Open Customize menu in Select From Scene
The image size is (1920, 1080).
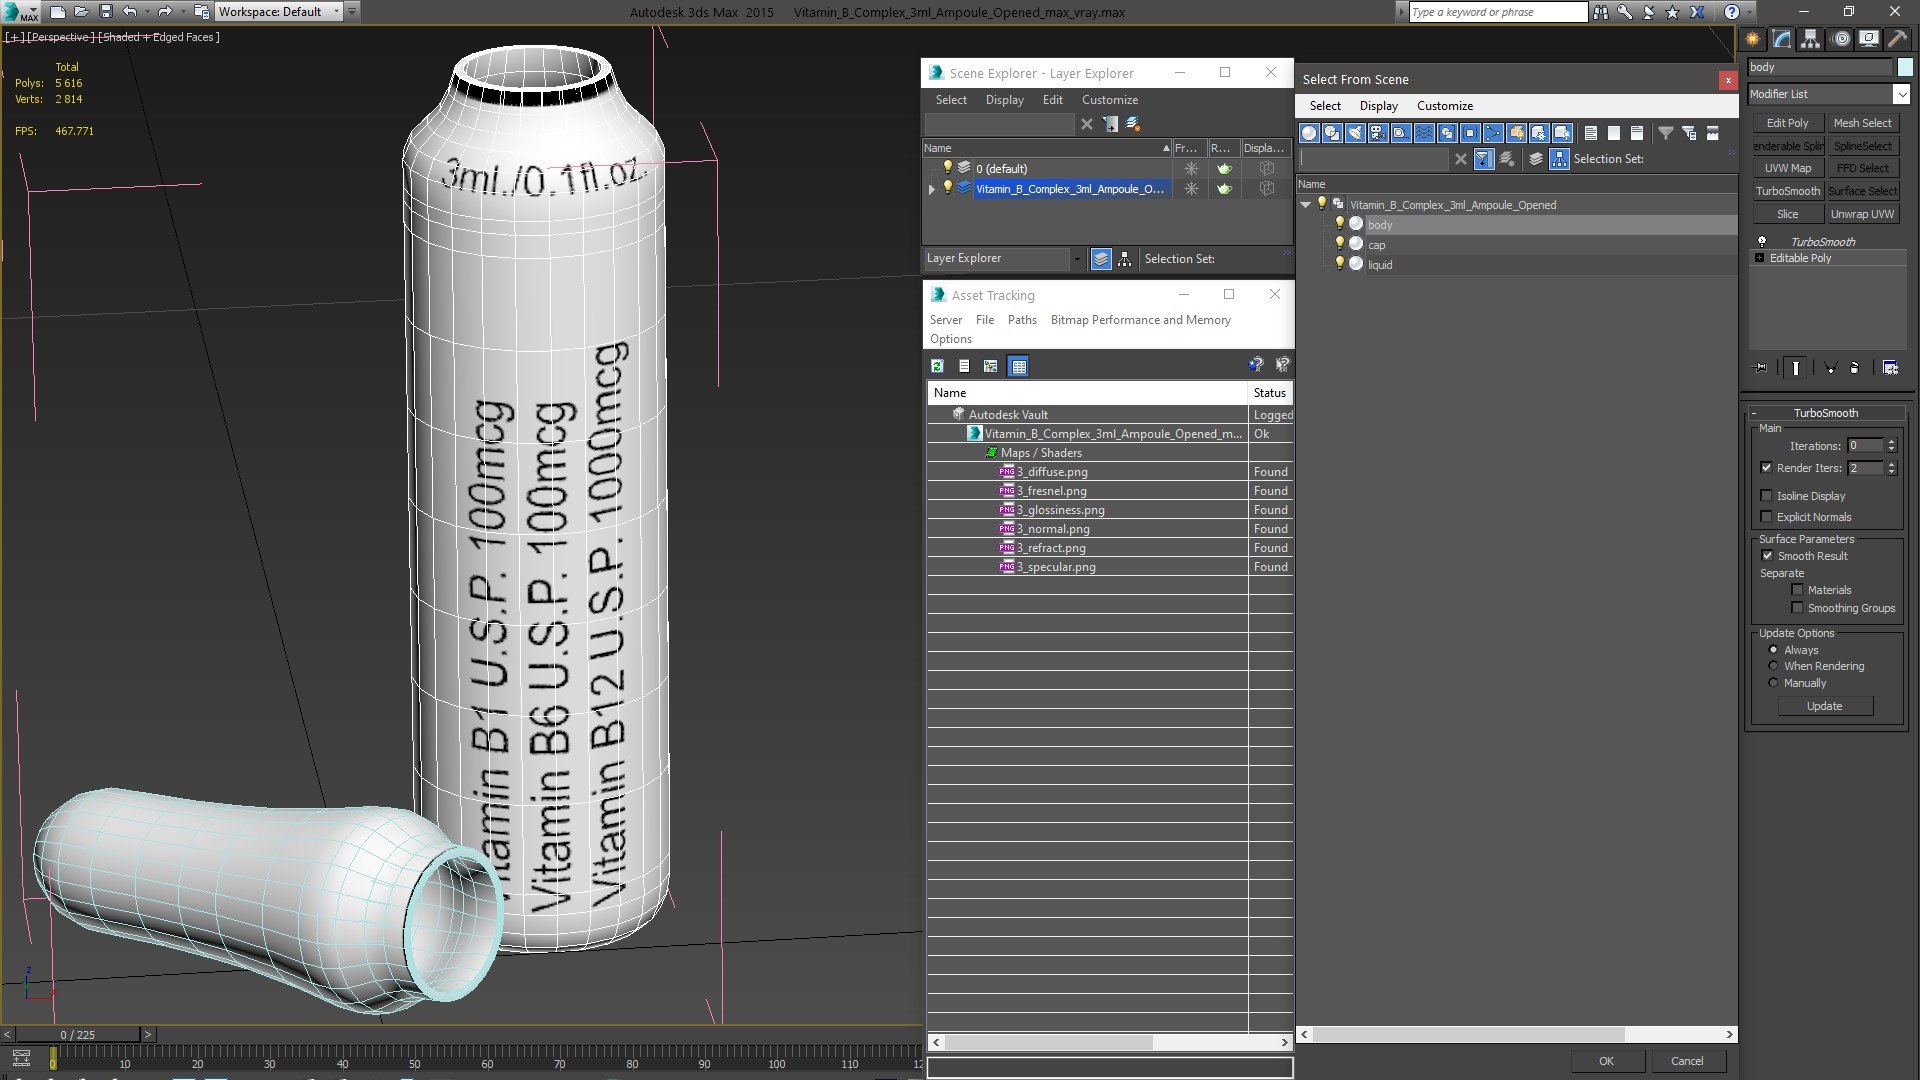pyautogui.click(x=1444, y=106)
